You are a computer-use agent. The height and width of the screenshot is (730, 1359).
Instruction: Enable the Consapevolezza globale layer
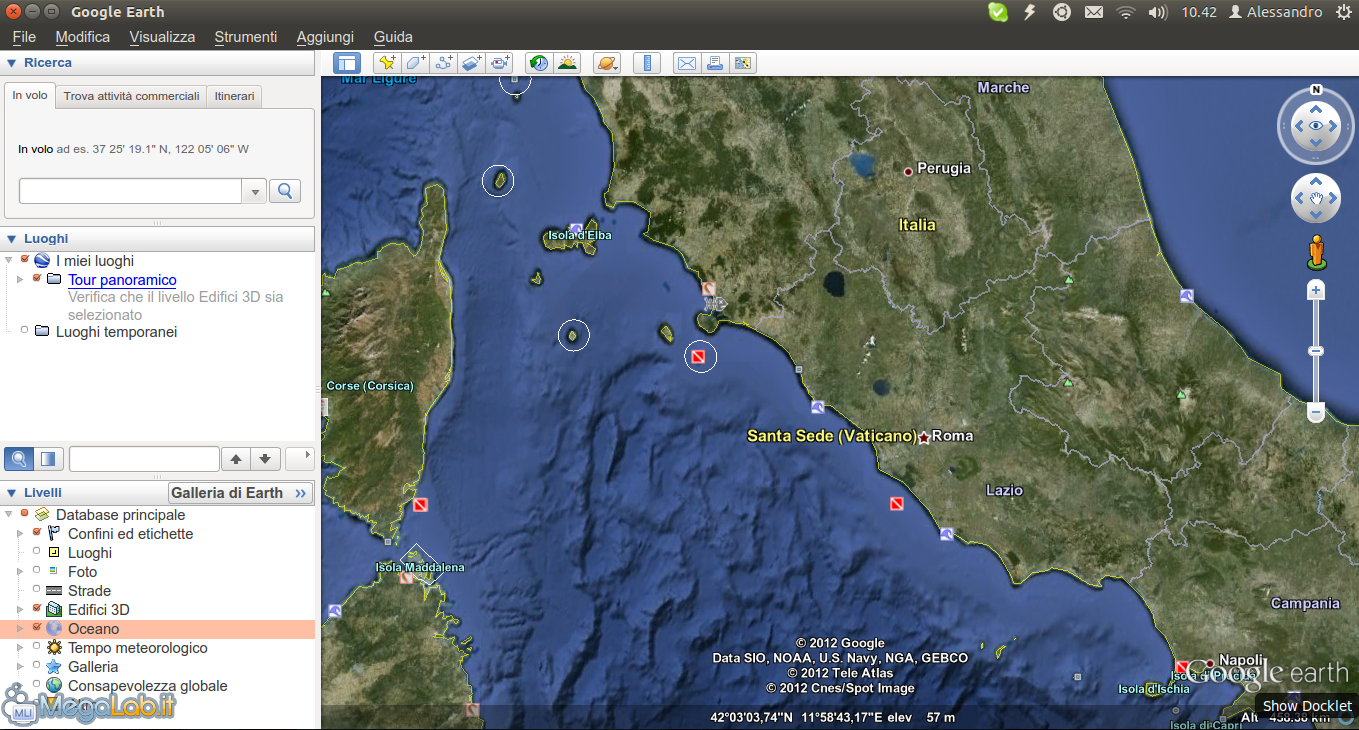point(36,685)
